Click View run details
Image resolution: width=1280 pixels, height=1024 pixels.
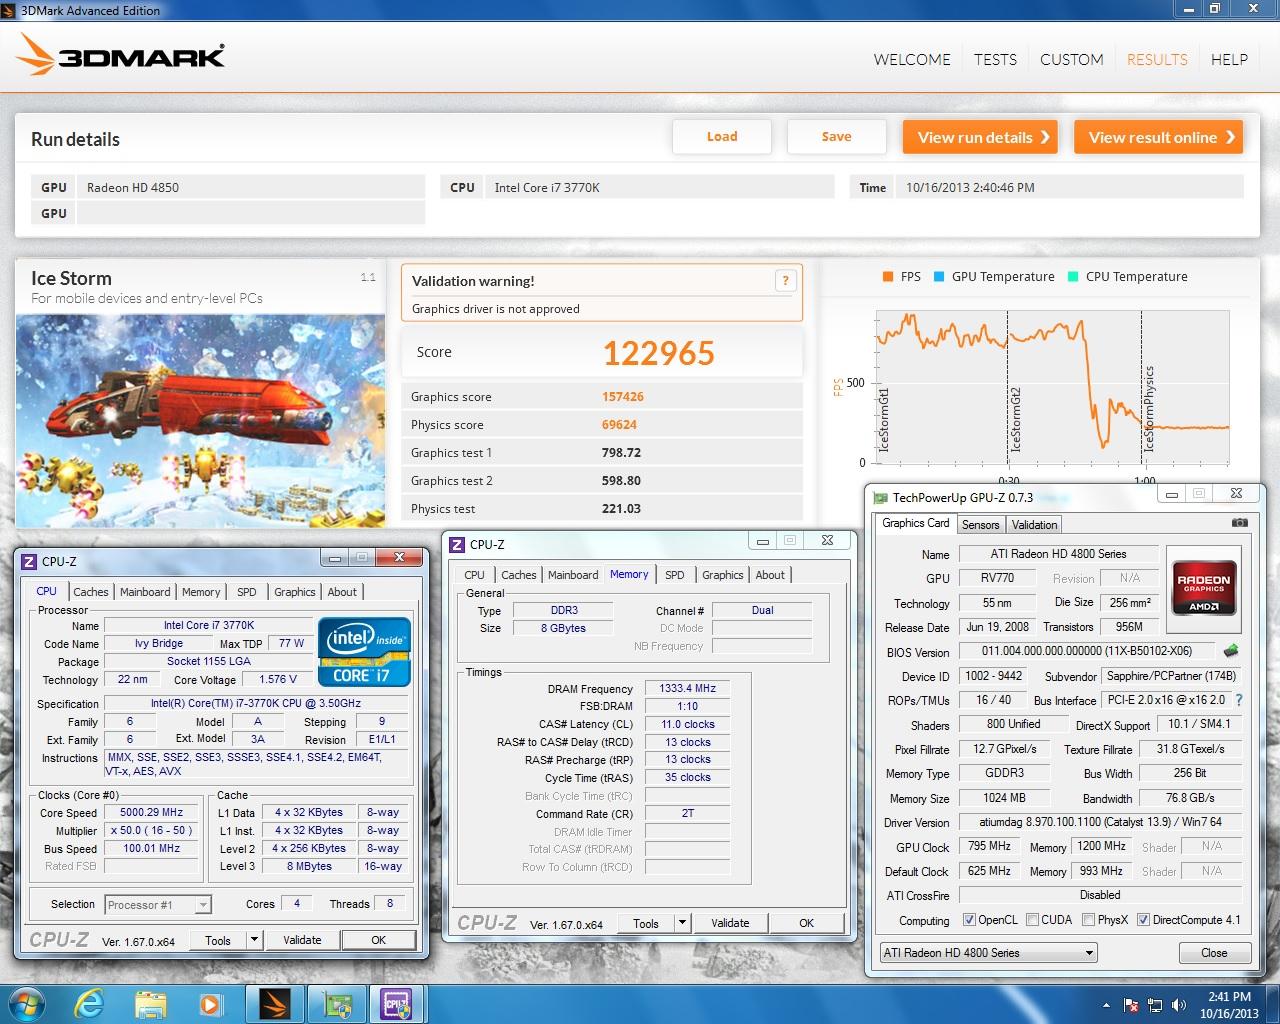click(x=982, y=137)
